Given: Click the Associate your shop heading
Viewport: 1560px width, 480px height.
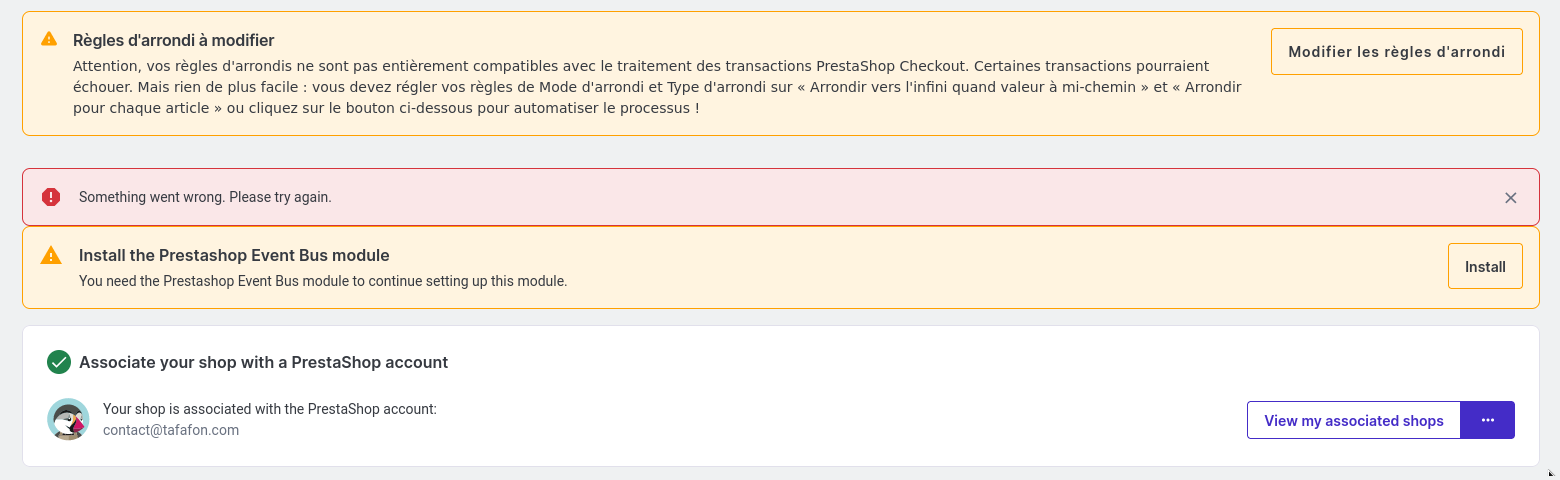Looking at the screenshot, I should (x=263, y=362).
